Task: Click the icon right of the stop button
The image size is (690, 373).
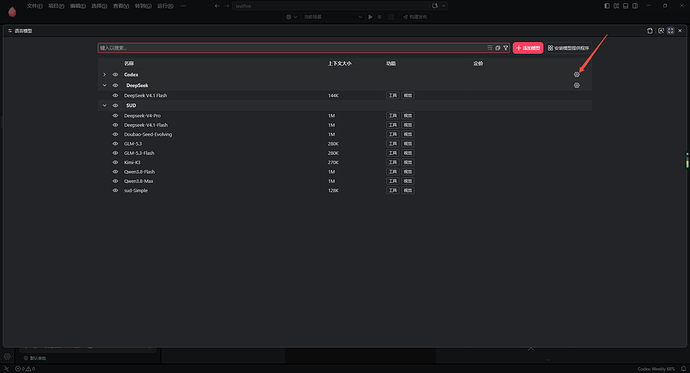Action: click(x=391, y=17)
